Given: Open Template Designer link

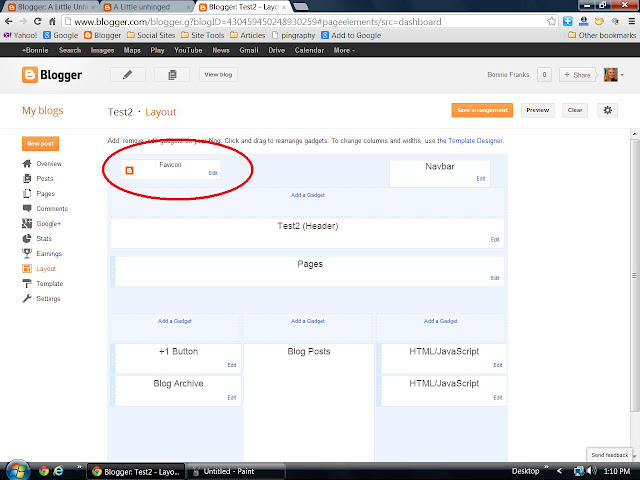Looking at the screenshot, I should (x=476, y=141).
